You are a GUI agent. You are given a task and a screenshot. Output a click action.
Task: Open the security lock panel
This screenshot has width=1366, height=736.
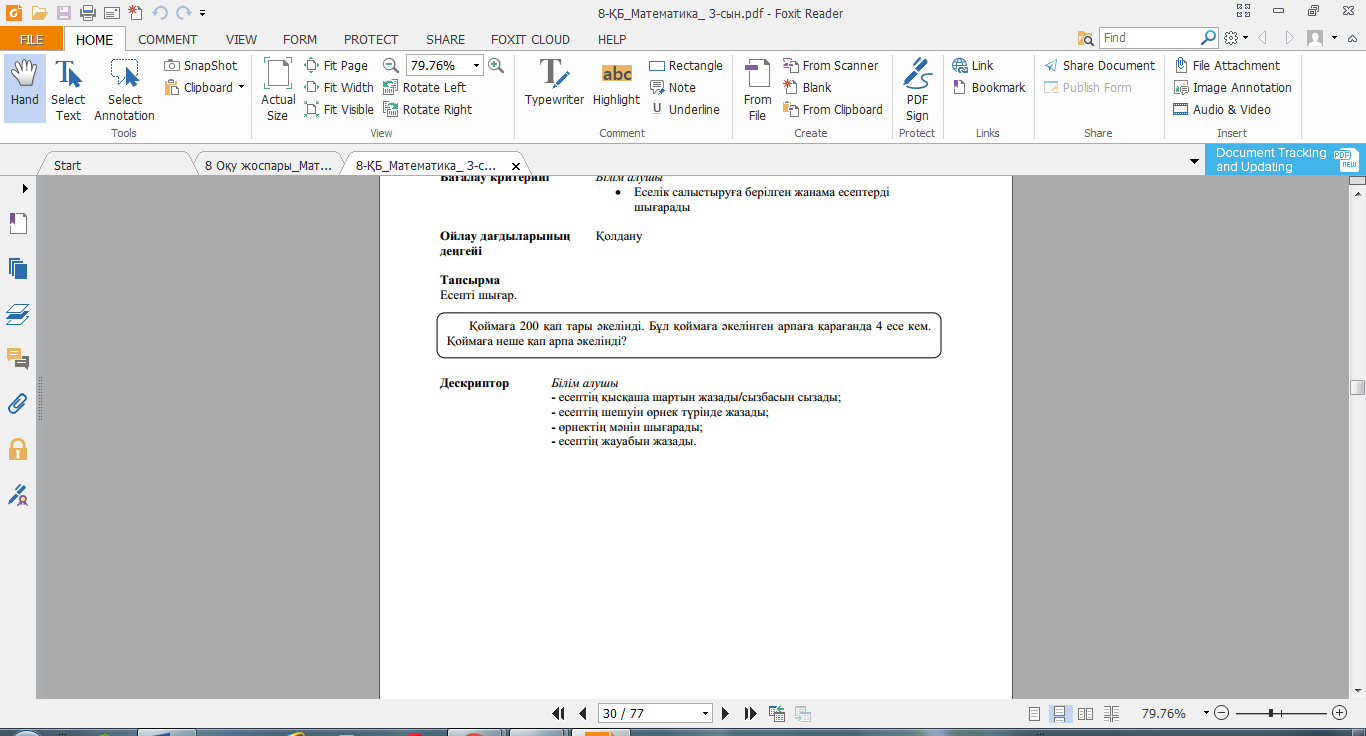18,449
